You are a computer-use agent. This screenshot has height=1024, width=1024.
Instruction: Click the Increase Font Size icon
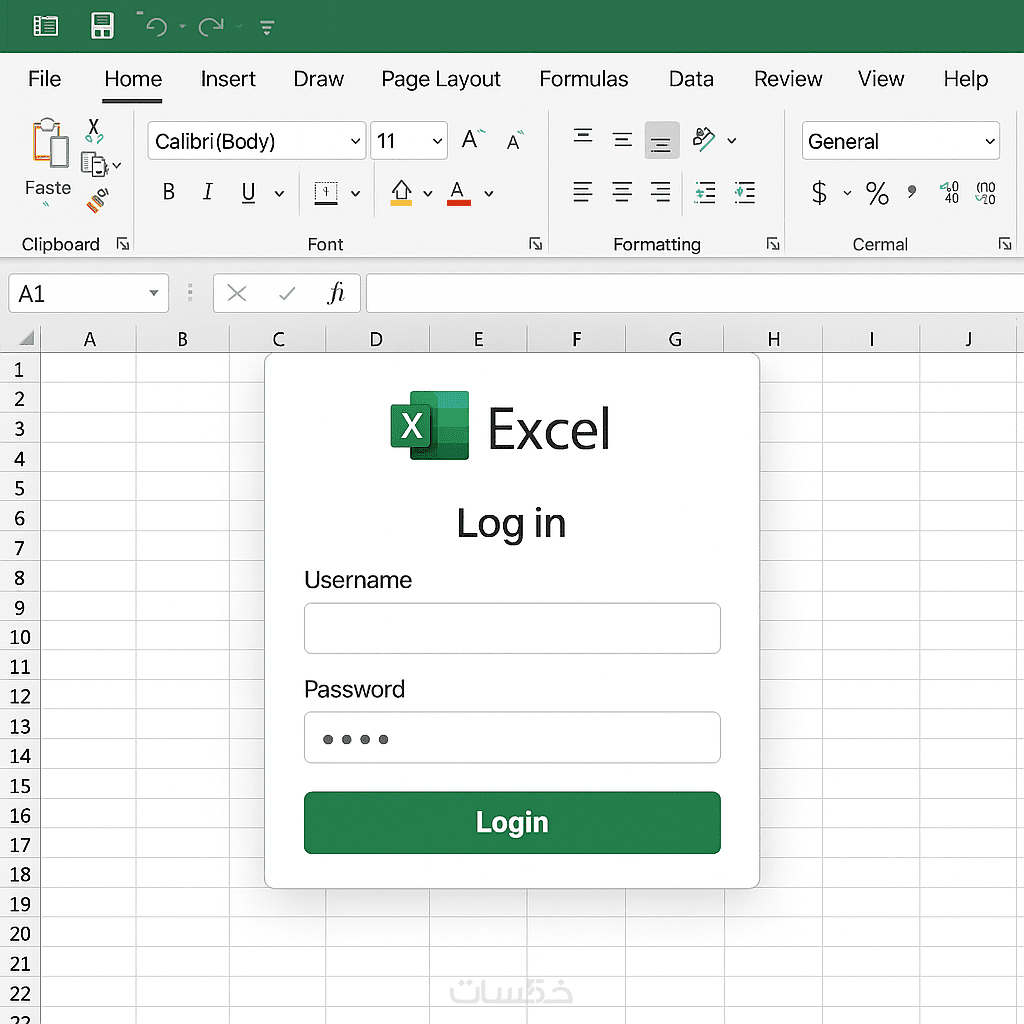pos(472,140)
